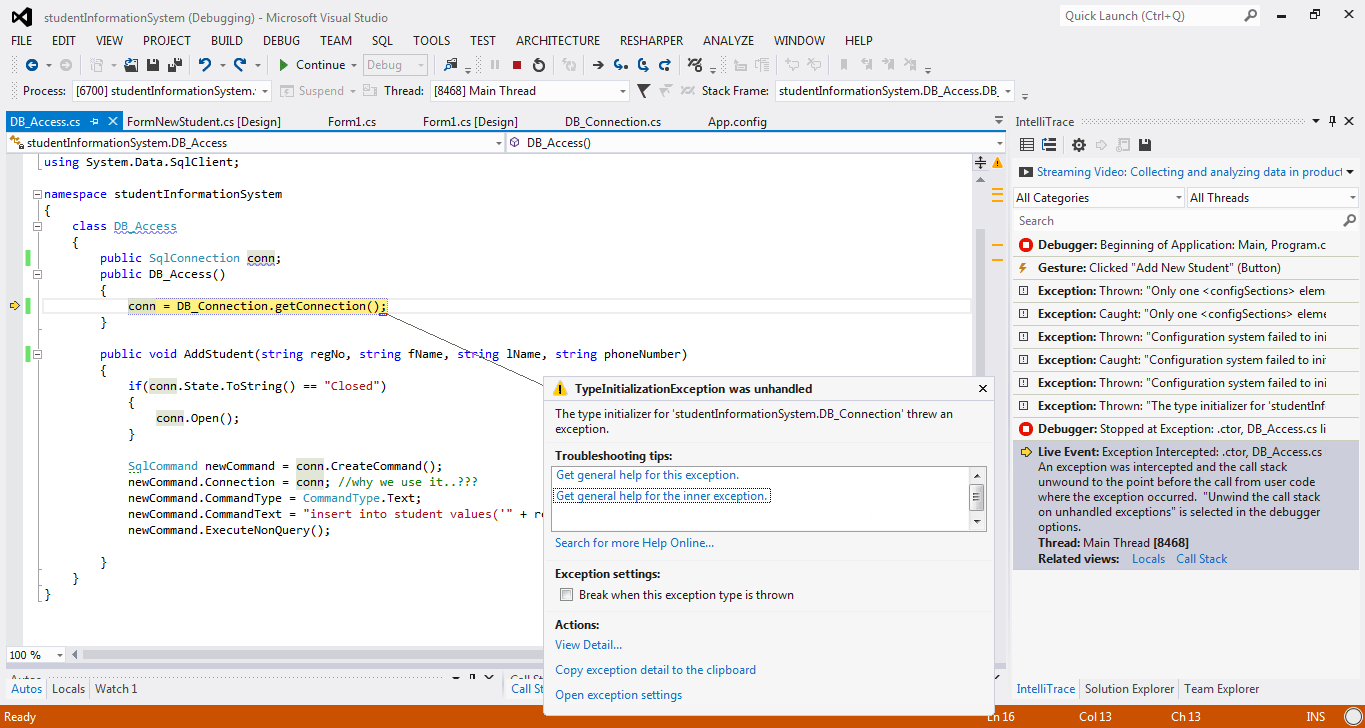Open the All Categories dropdown
The width and height of the screenshot is (1365, 728).
click(1098, 198)
